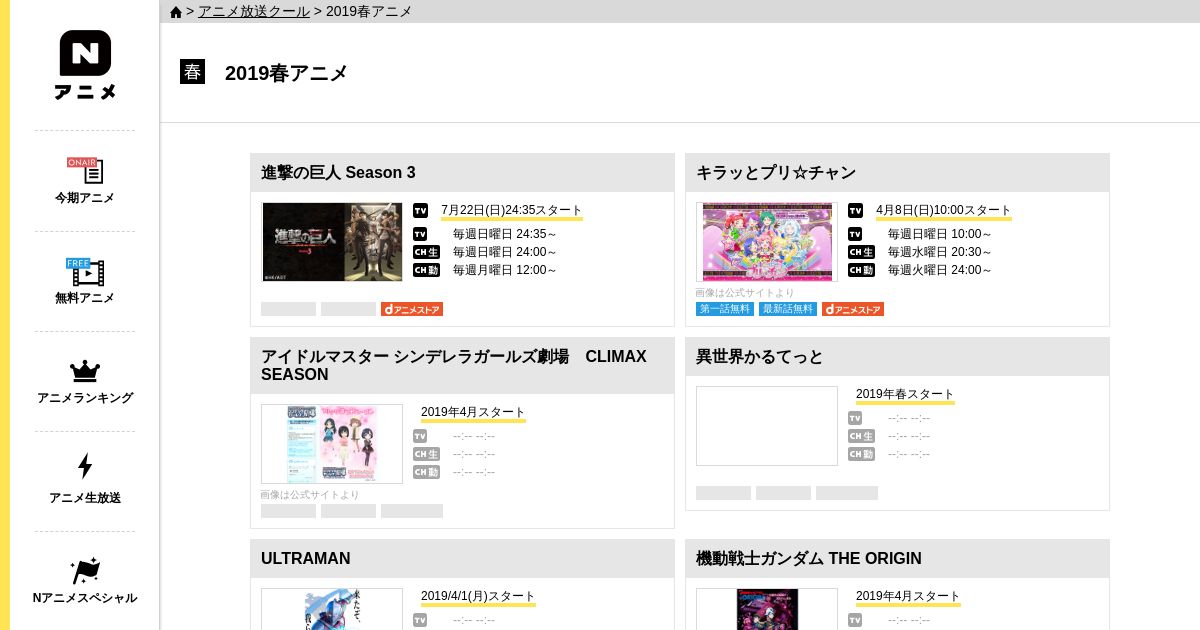Click dアニメストア badge under キラッとプリ☆チャン
Image resolution: width=1200 pixels, height=630 pixels.
click(x=853, y=309)
